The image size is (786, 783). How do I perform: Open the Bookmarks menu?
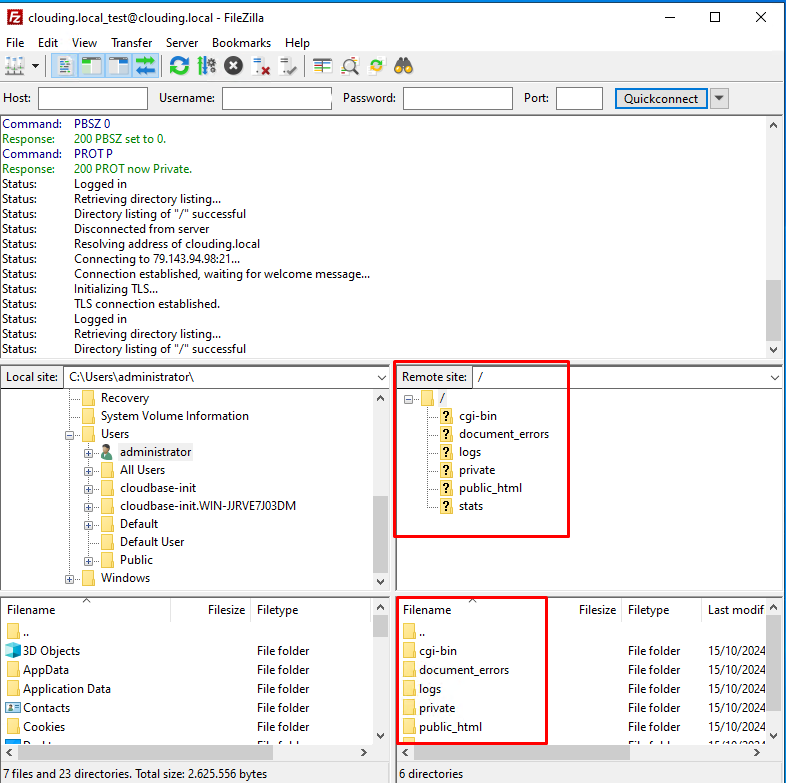pyautogui.click(x=241, y=43)
